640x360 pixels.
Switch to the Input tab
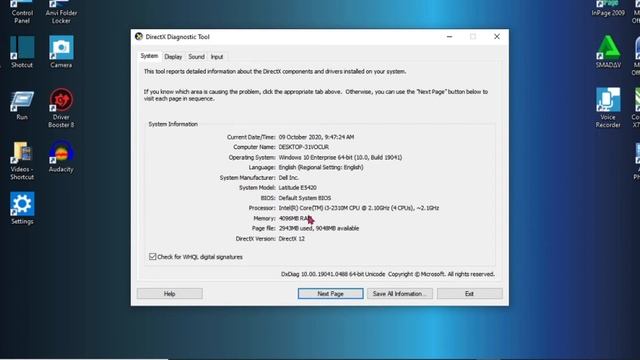(x=217, y=57)
